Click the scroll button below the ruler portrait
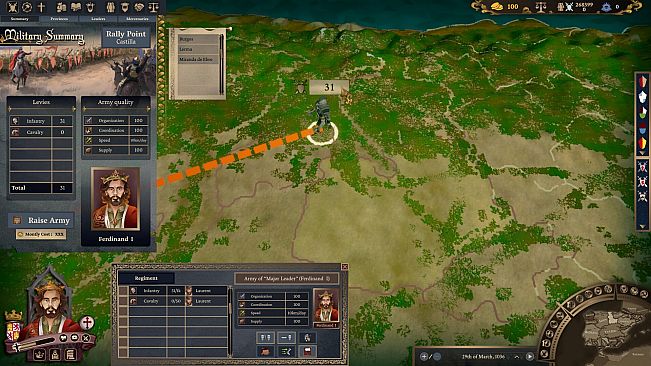 [x=71, y=354]
